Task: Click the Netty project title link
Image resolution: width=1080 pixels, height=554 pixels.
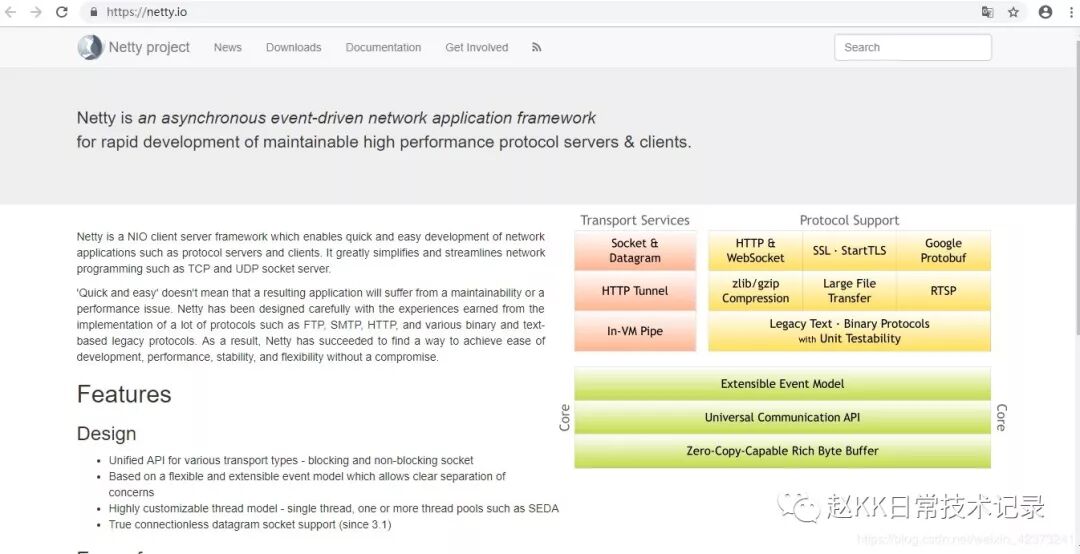Action: click(149, 48)
